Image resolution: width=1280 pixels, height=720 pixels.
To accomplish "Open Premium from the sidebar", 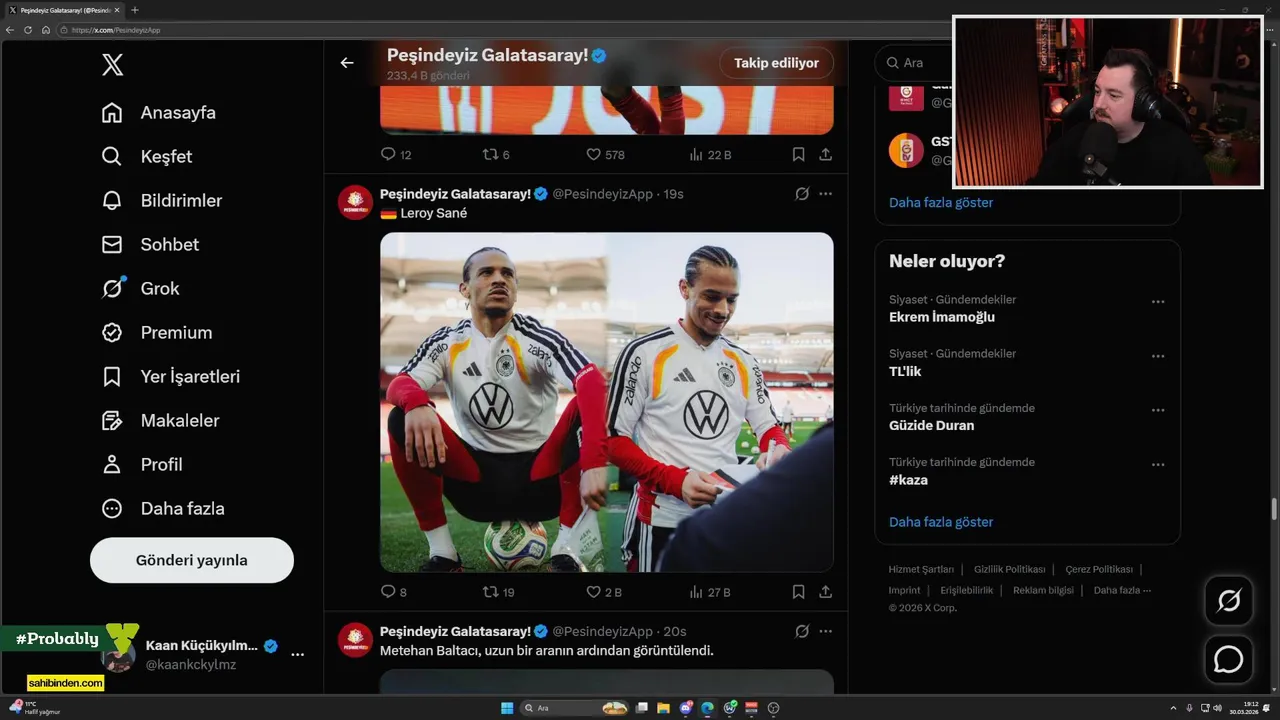I will [x=157, y=332].
